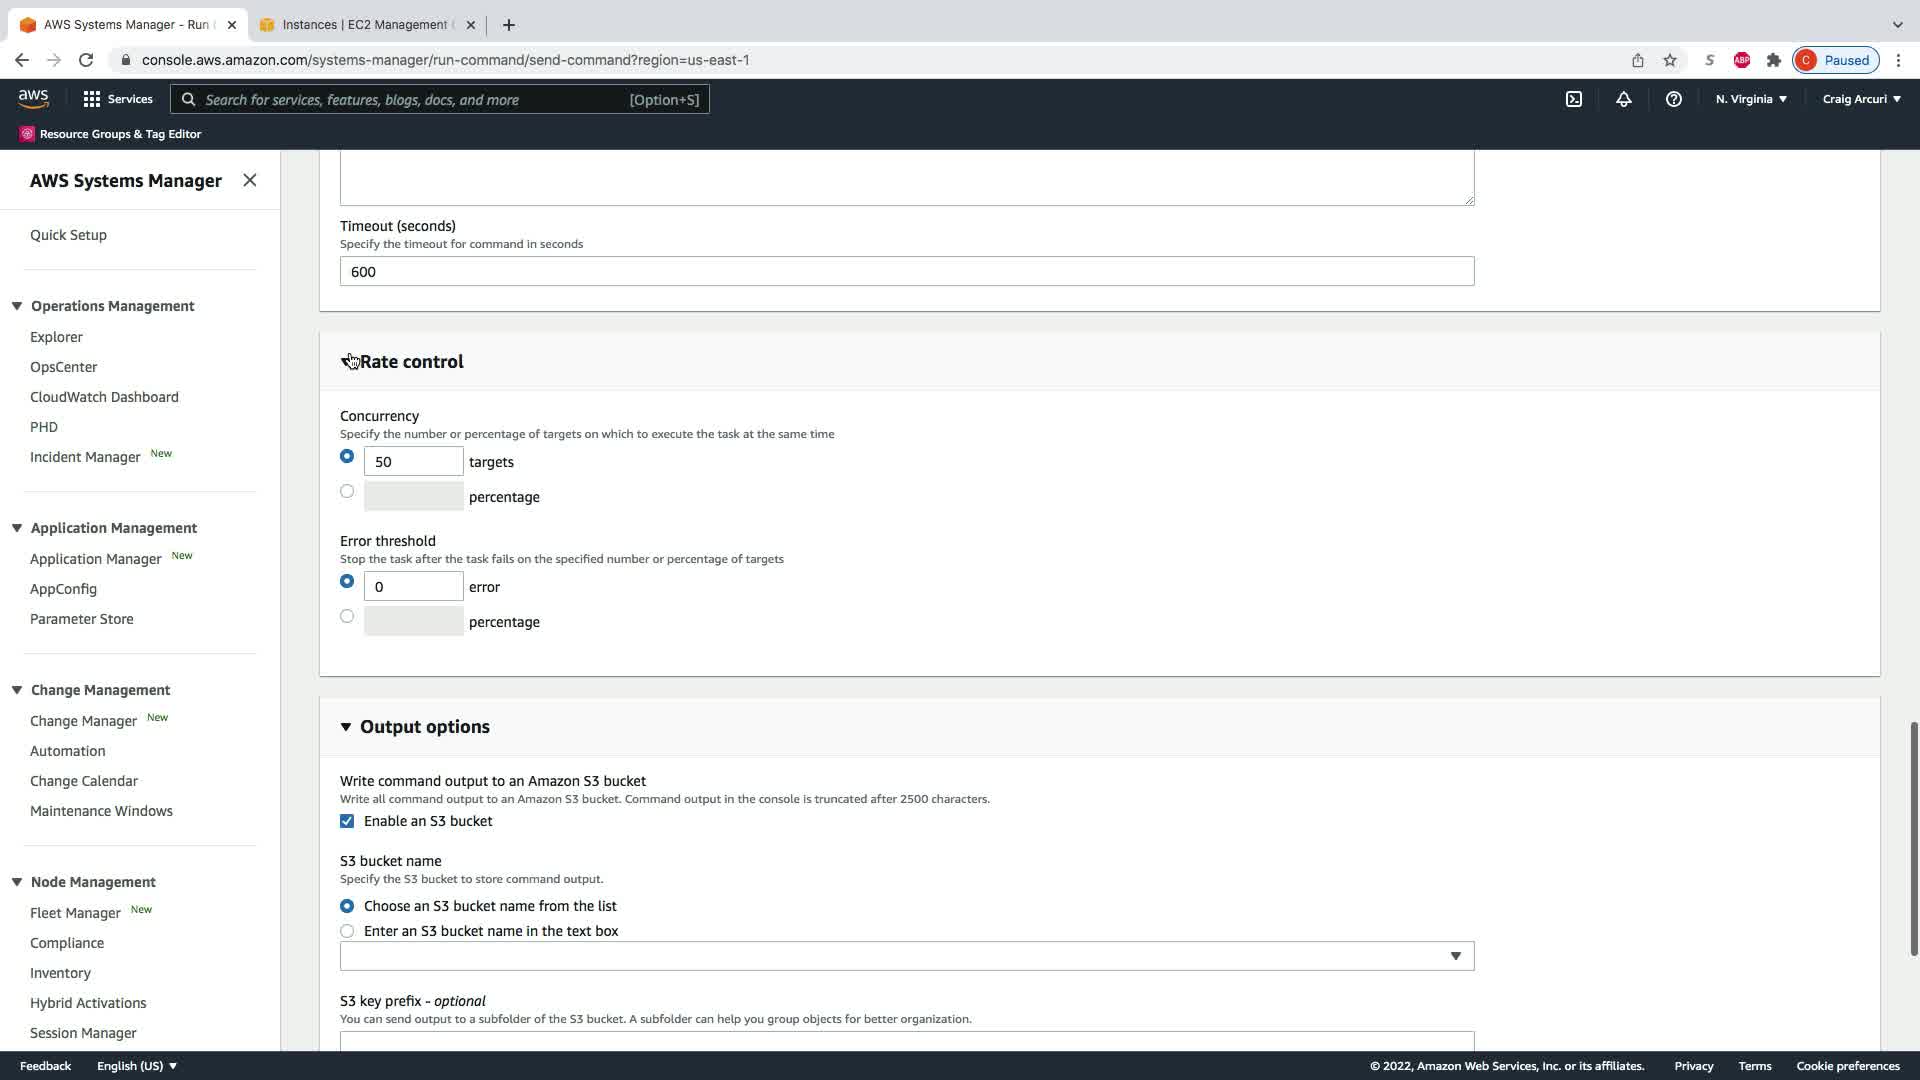
Task: Open the N. Virginia region dropdown
Action: (1751, 99)
